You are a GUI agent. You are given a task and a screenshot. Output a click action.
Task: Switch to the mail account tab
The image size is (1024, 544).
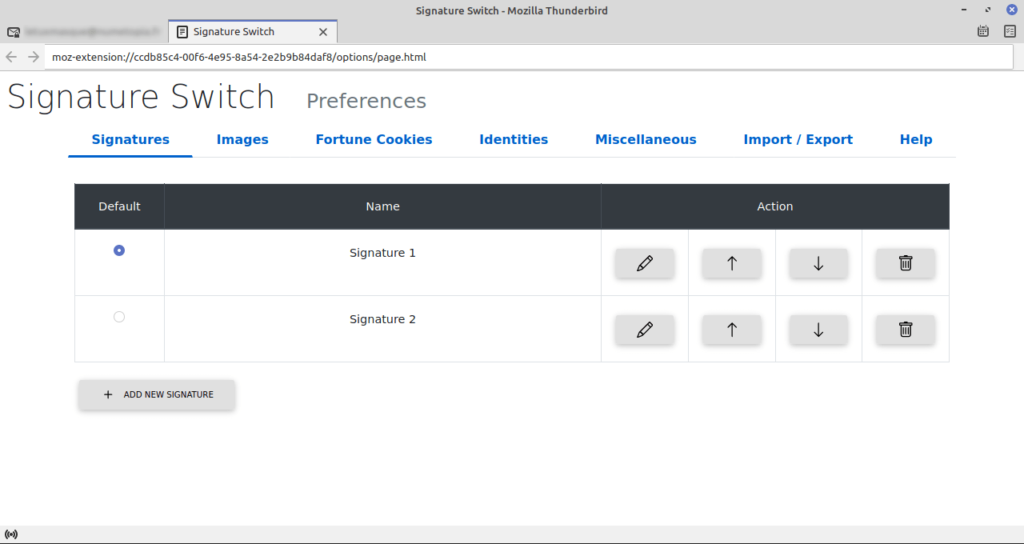84,32
